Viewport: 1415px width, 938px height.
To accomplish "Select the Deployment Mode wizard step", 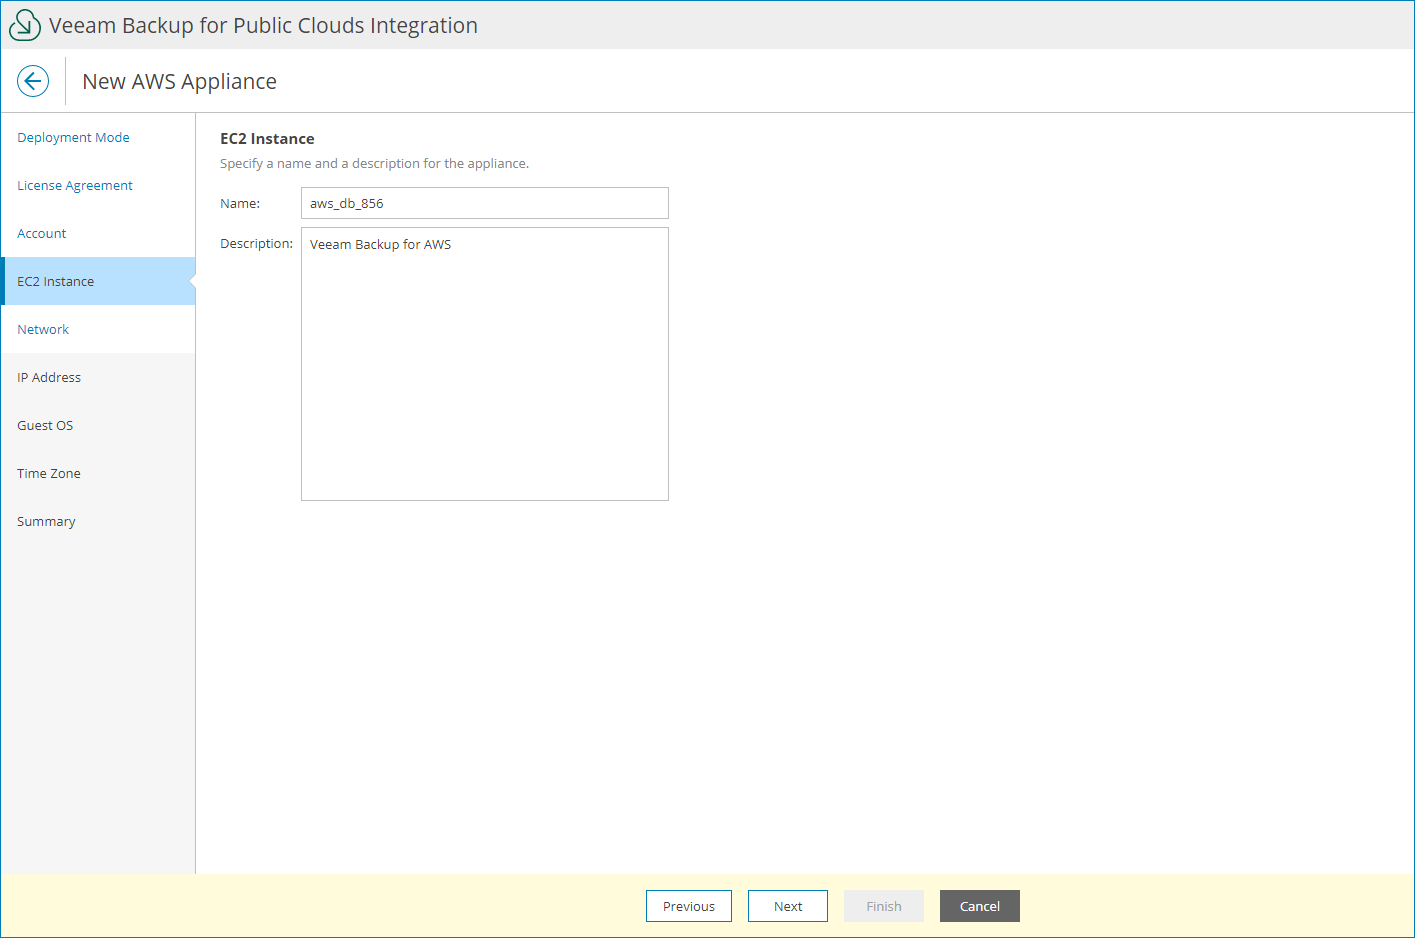I will point(73,137).
